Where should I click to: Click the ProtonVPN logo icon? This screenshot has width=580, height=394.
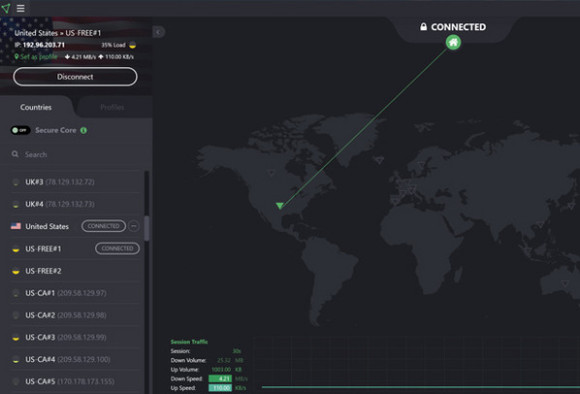click(6, 8)
